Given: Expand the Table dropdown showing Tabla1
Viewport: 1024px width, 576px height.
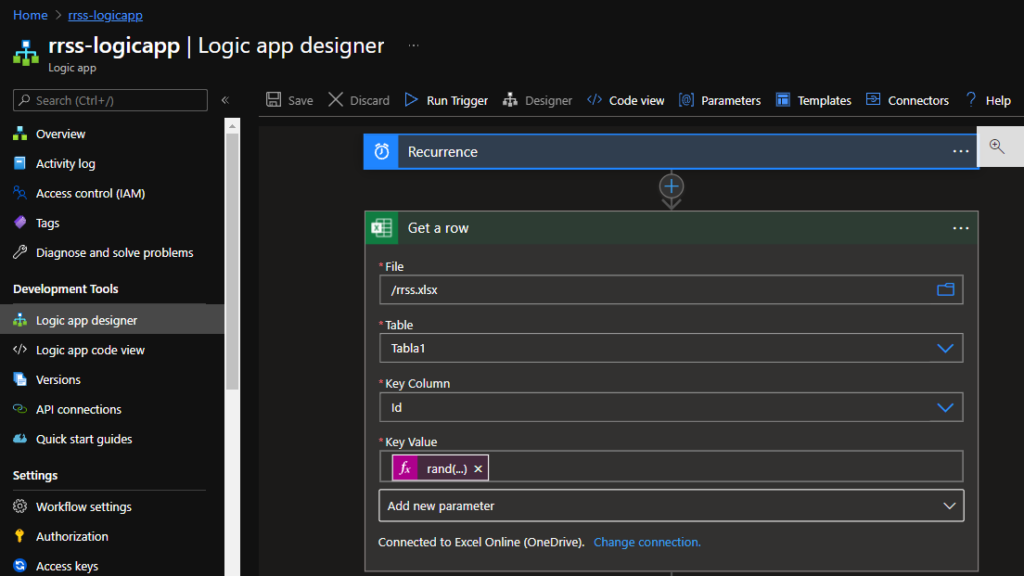Looking at the screenshot, I should 945,348.
